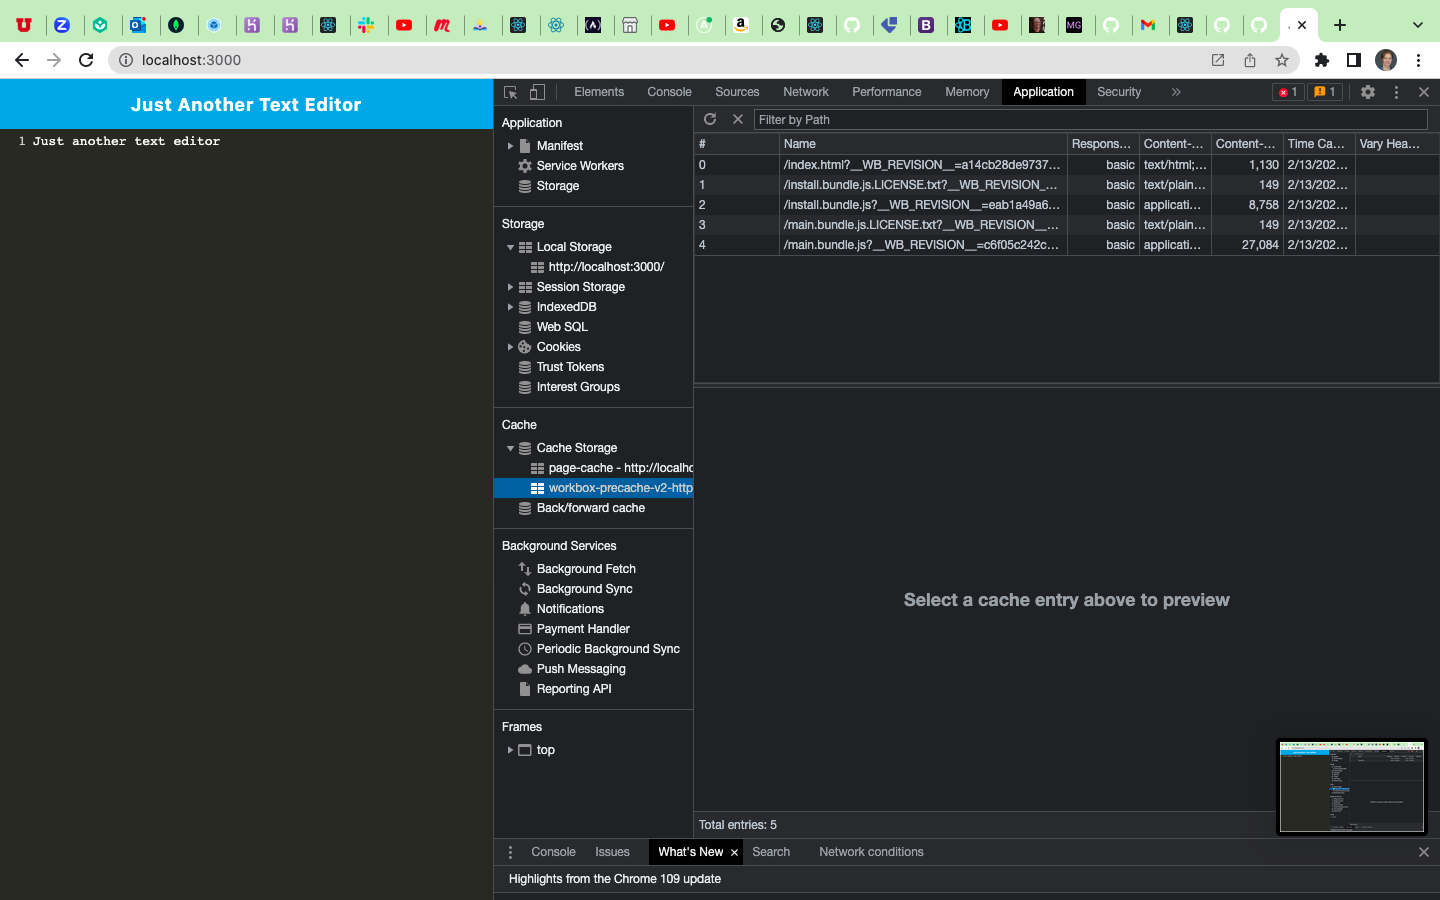Open Chrome three-dot menu
This screenshot has height=900, width=1440.
[x=1418, y=60]
